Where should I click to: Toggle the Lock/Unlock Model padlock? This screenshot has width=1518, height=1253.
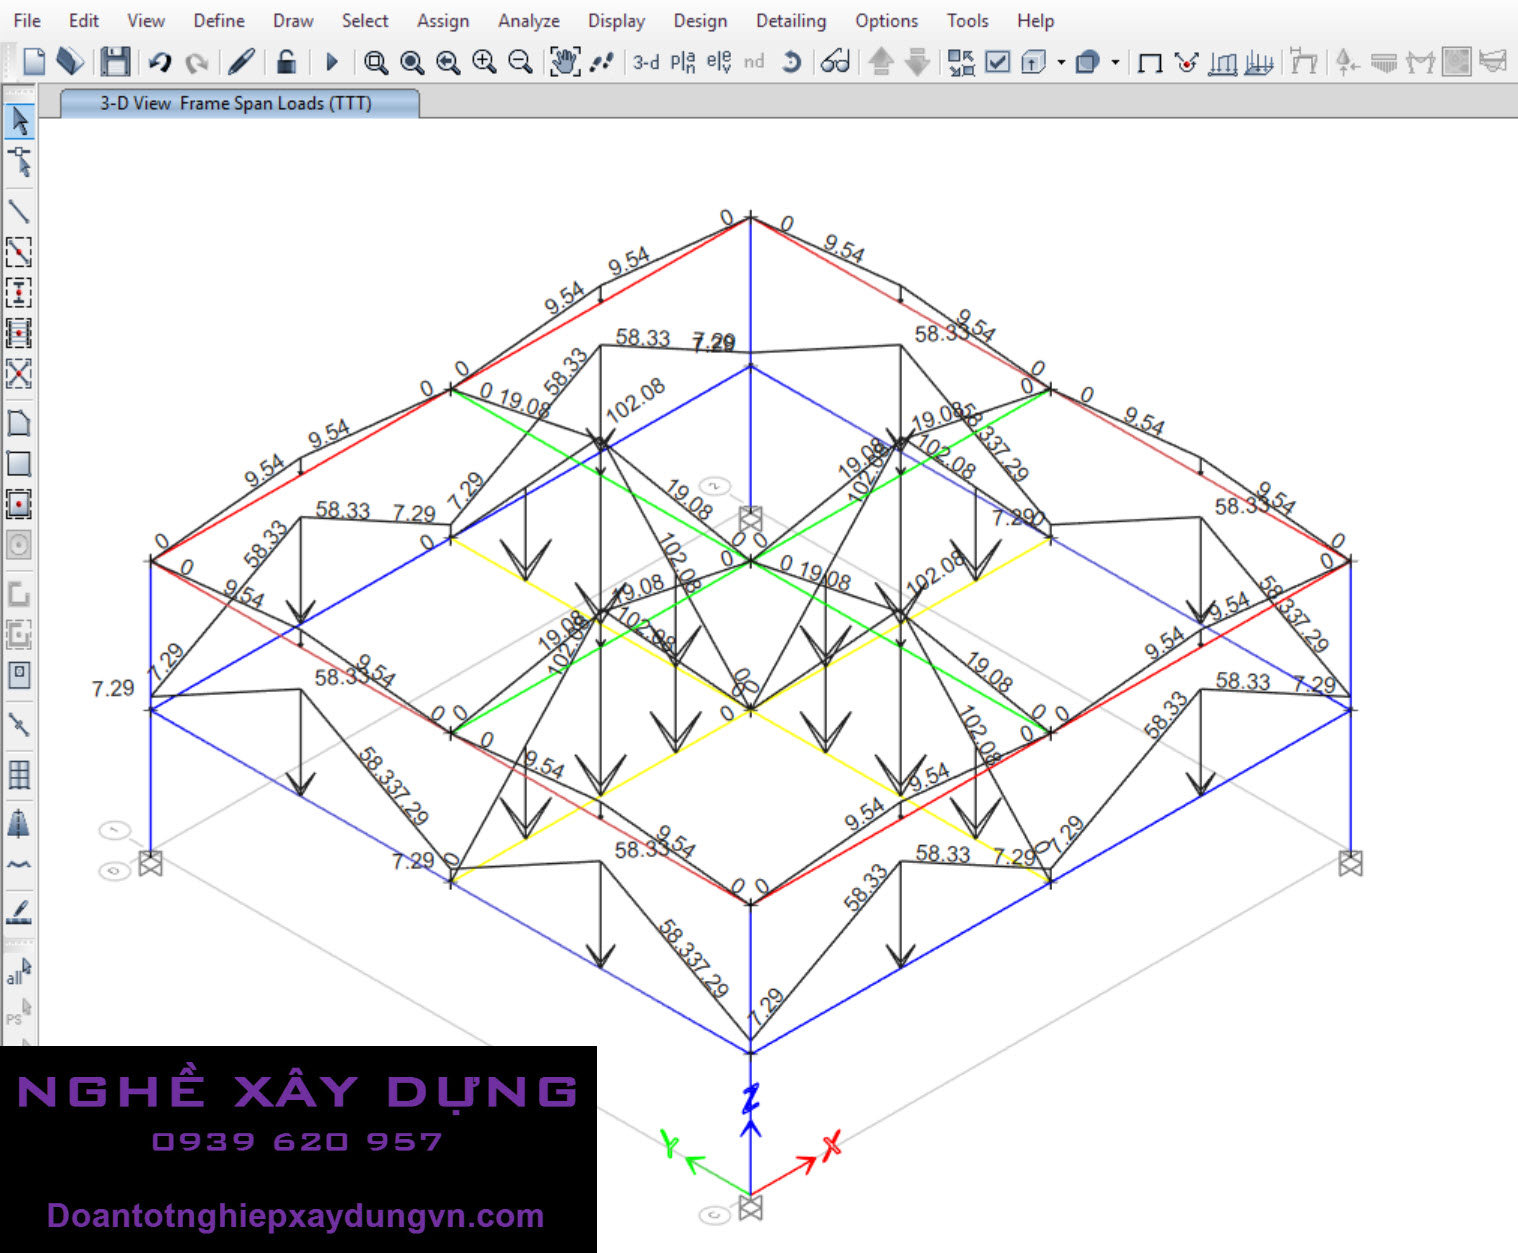click(x=286, y=62)
